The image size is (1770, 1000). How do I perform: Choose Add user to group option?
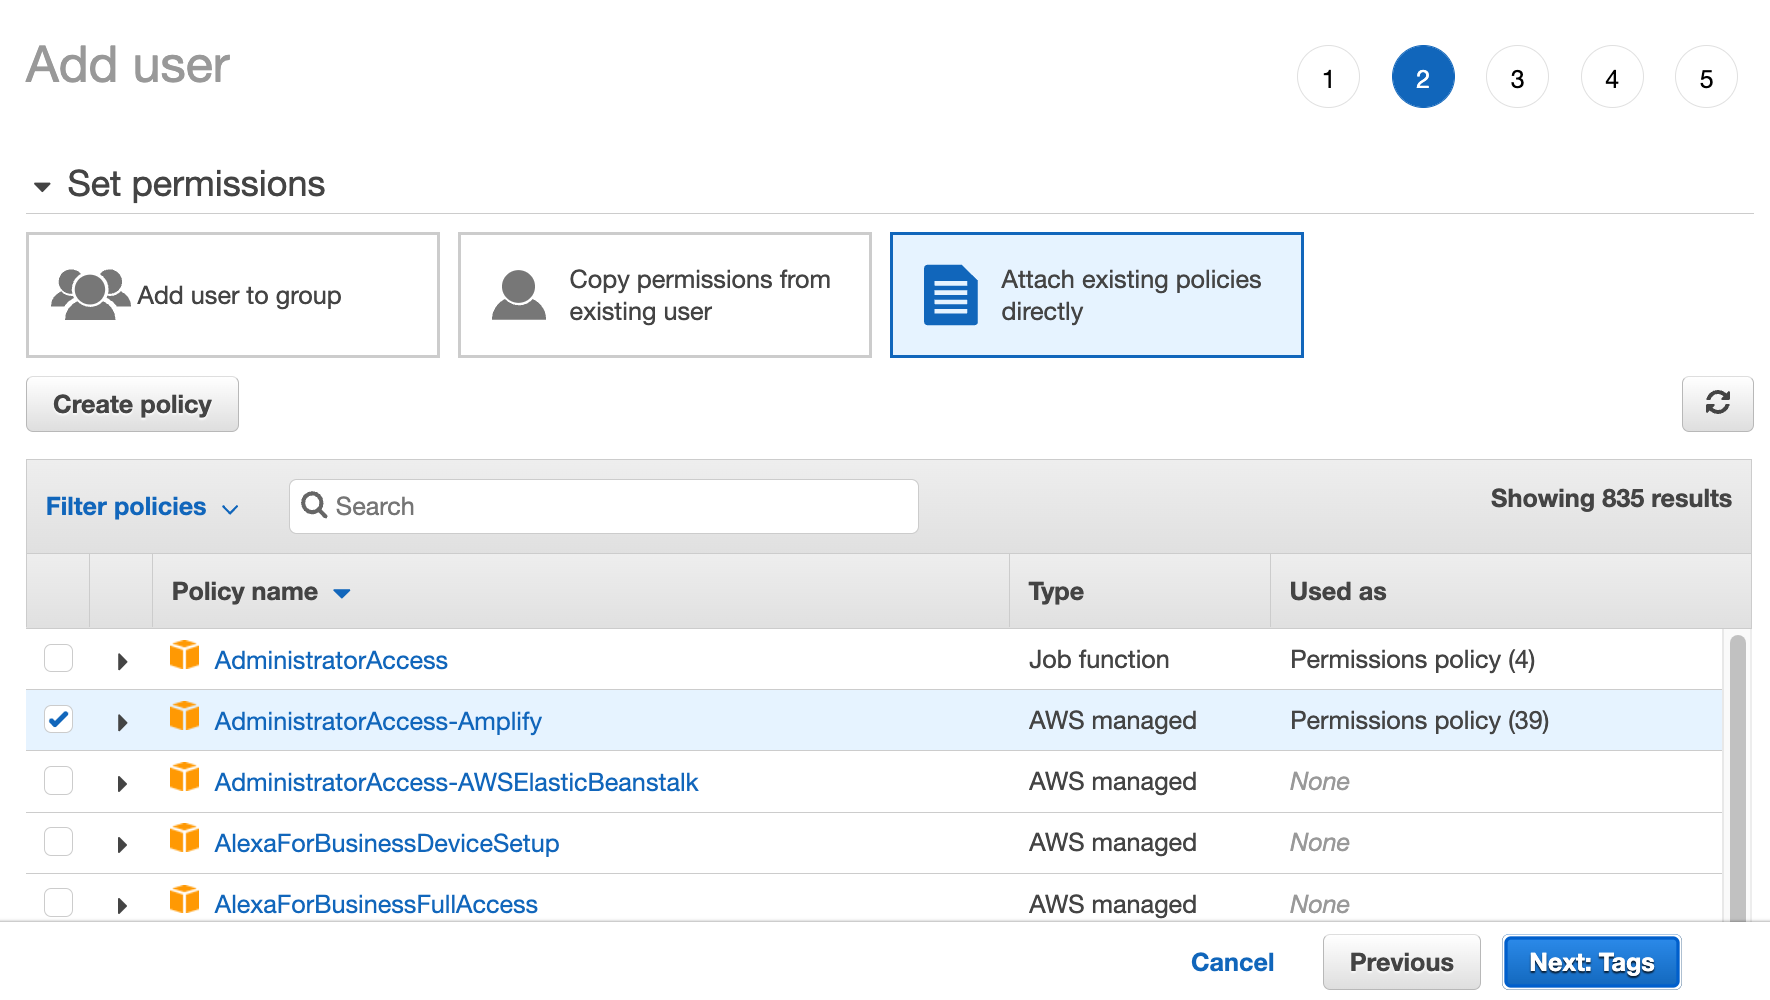233,295
